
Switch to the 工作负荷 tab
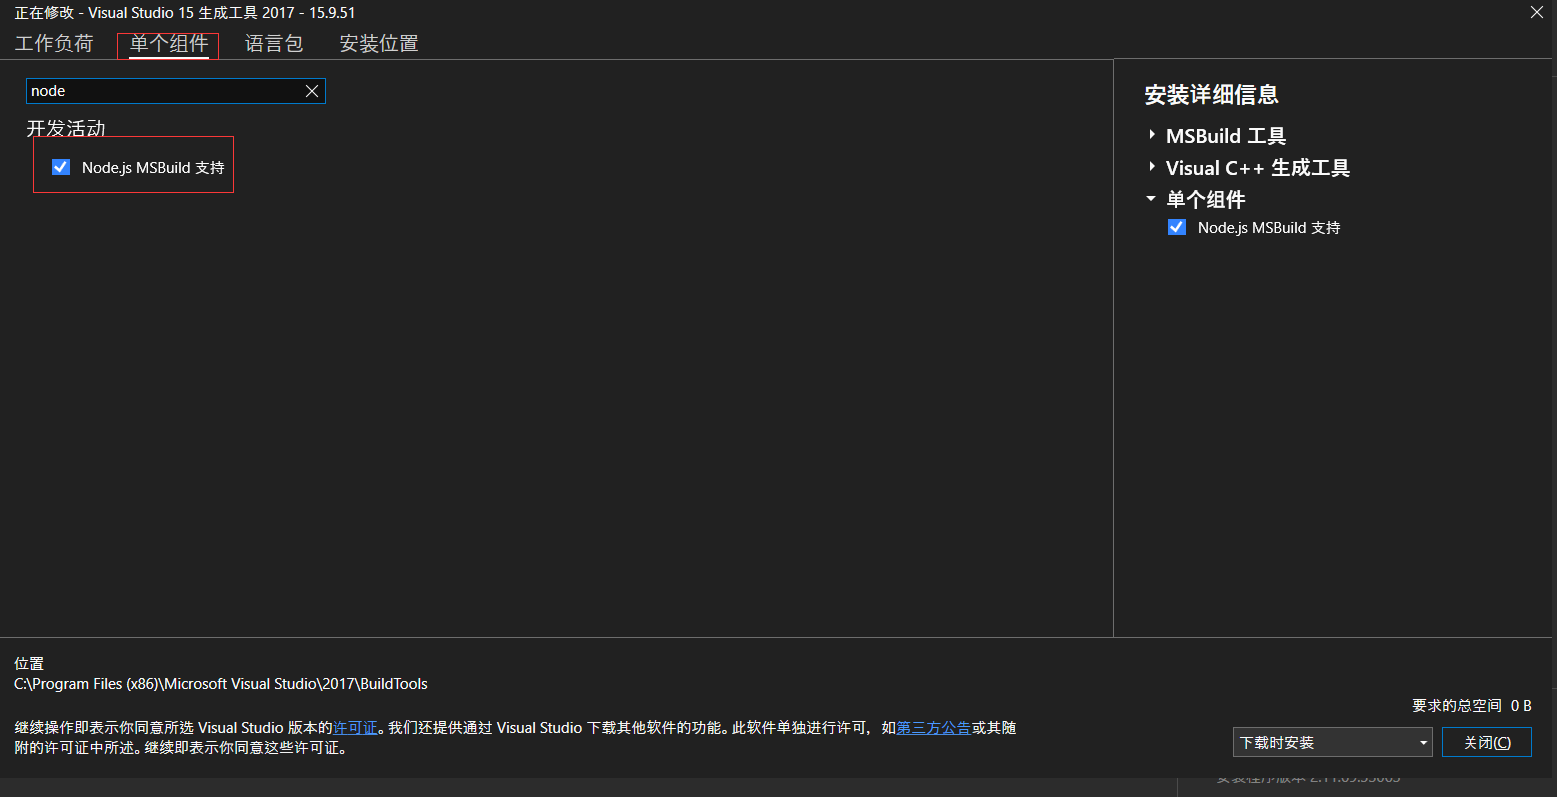[54, 44]
